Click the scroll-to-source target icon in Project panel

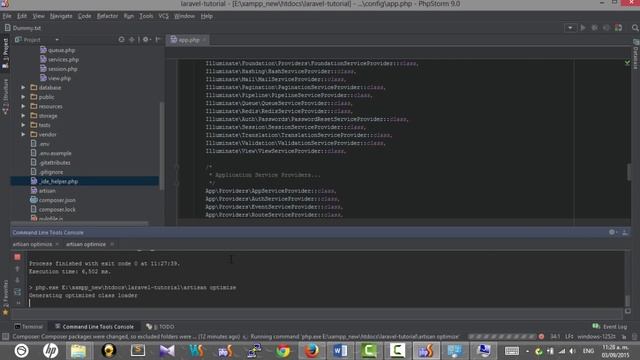click(121, 40)
